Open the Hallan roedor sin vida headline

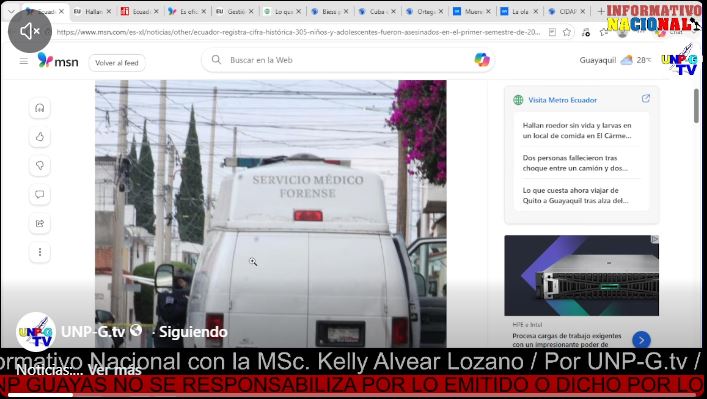[577, 130]
